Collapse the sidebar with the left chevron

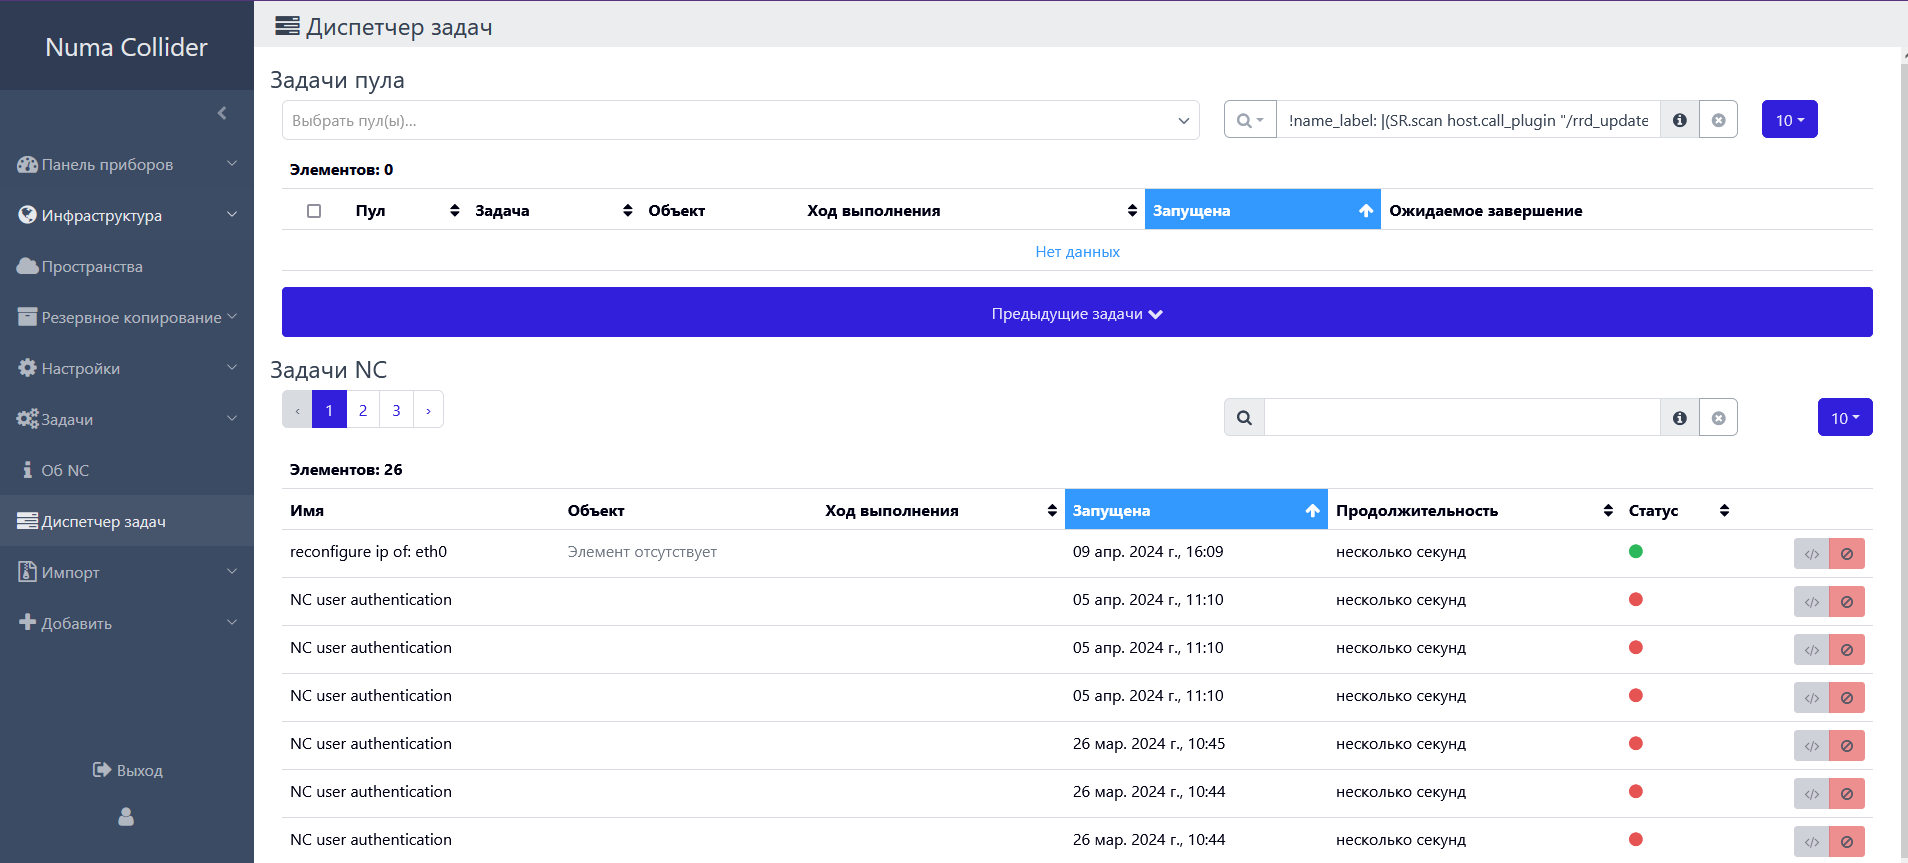click(x=222, y=113)
